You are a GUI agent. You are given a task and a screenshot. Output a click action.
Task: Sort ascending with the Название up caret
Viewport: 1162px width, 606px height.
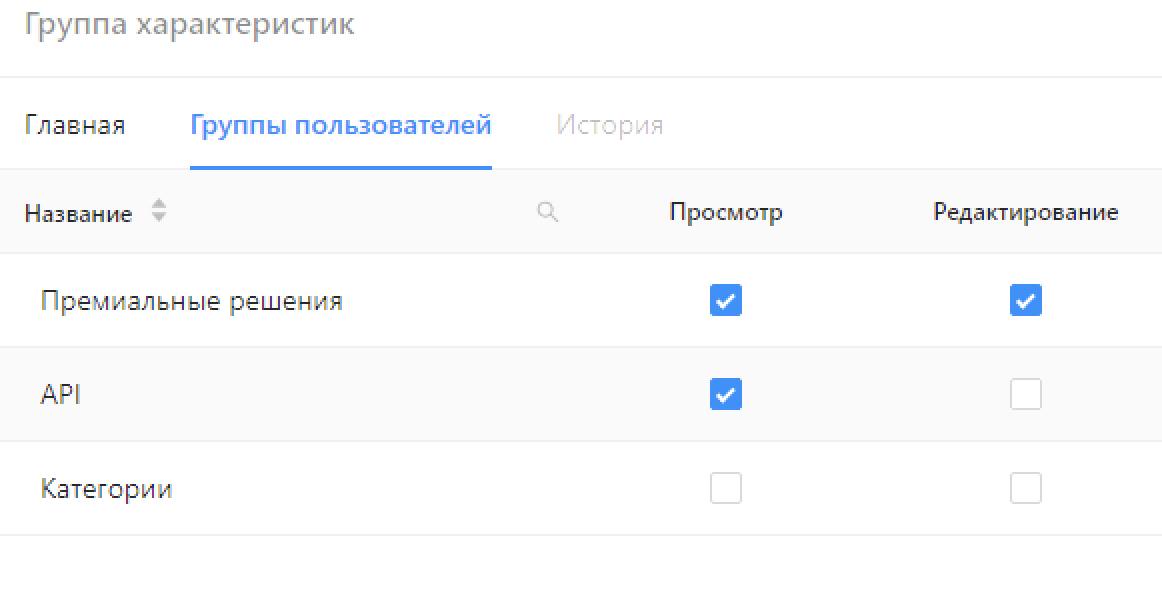click(x=159, y=205)
